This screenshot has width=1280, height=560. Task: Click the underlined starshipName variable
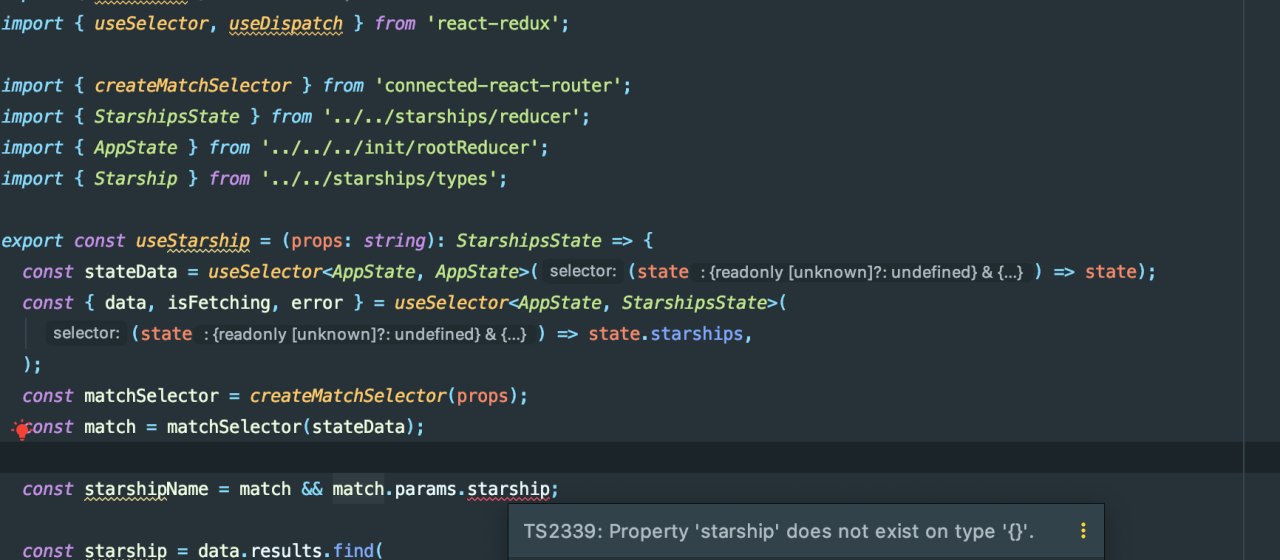(x=146, y=489)
